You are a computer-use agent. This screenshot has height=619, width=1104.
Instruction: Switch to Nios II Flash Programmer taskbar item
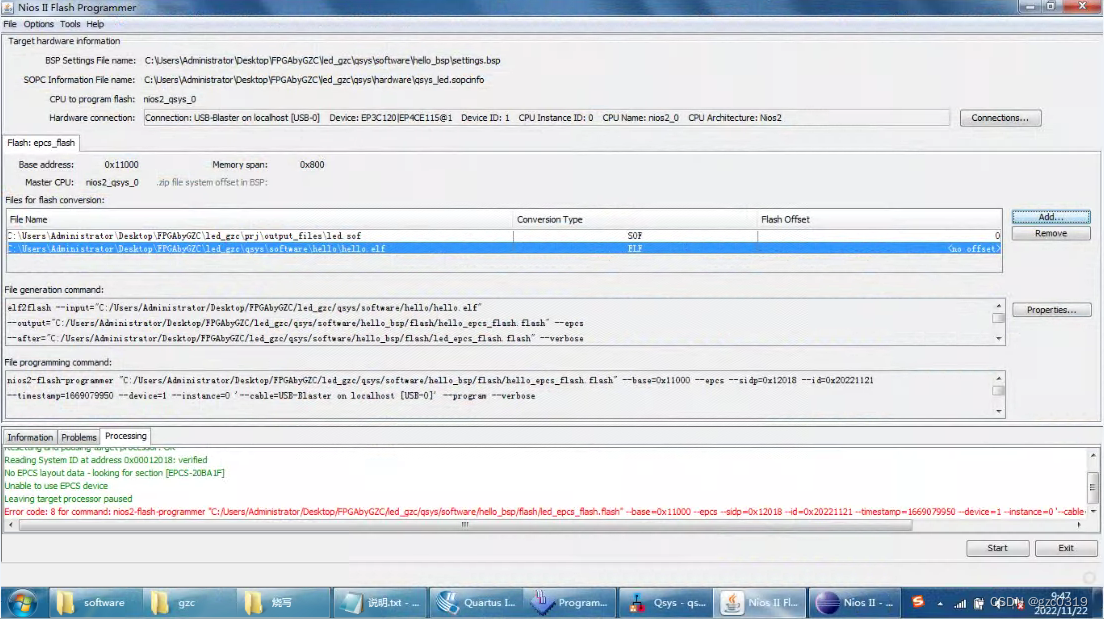(x=760, y=603)
